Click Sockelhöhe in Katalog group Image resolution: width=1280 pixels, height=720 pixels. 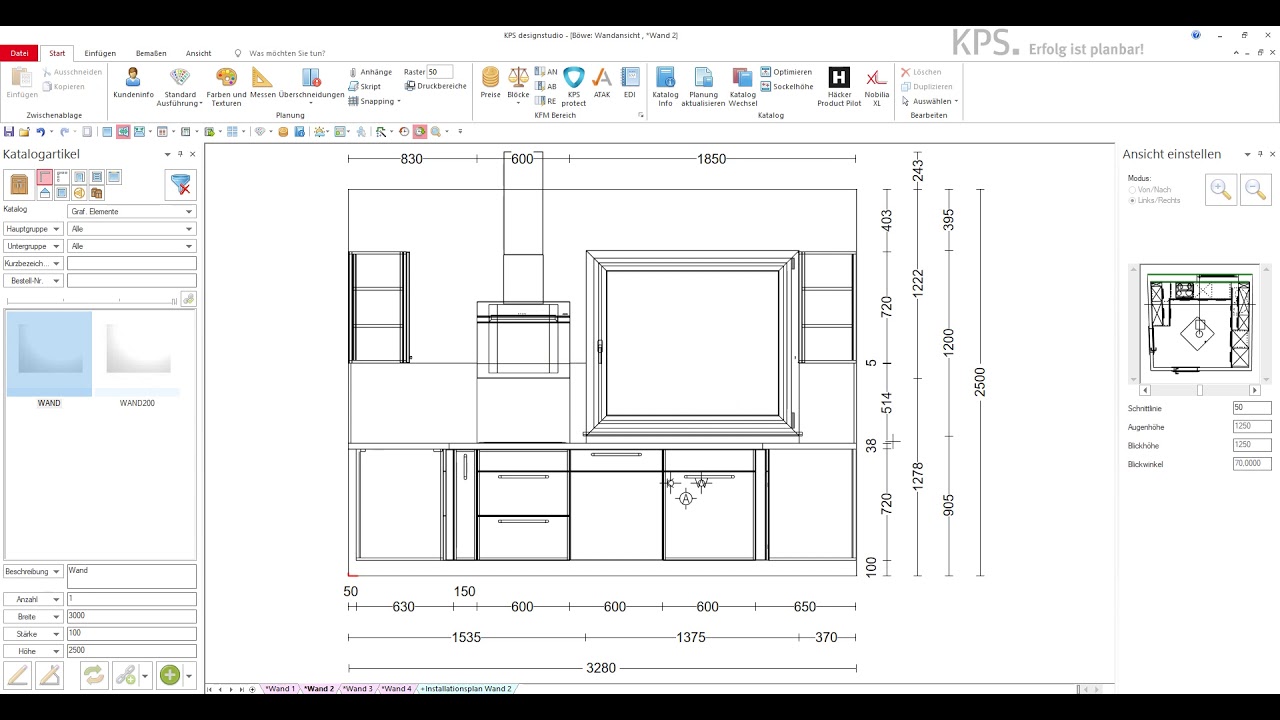coord(786,86)
